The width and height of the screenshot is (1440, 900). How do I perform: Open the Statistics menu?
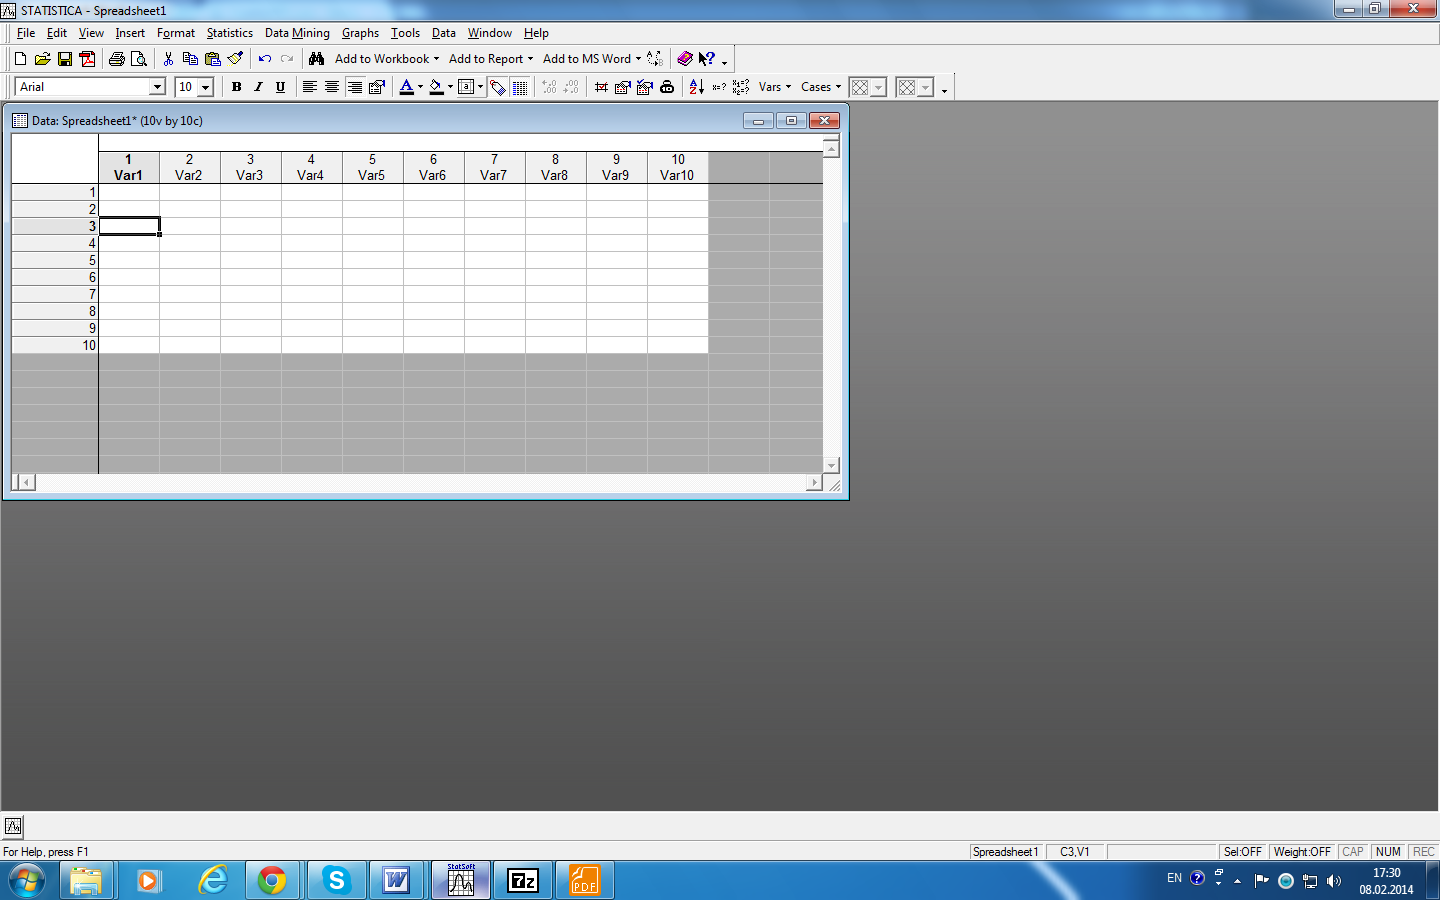(230, 33)
